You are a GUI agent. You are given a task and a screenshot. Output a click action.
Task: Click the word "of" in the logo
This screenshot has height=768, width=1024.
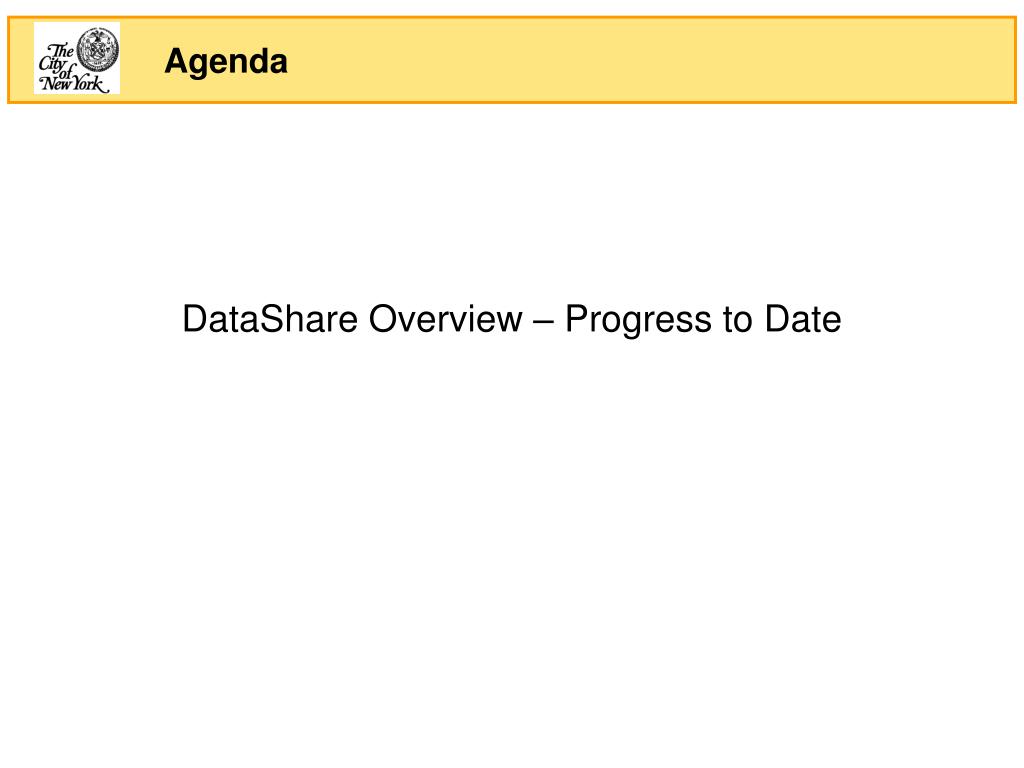pos(68,72)
